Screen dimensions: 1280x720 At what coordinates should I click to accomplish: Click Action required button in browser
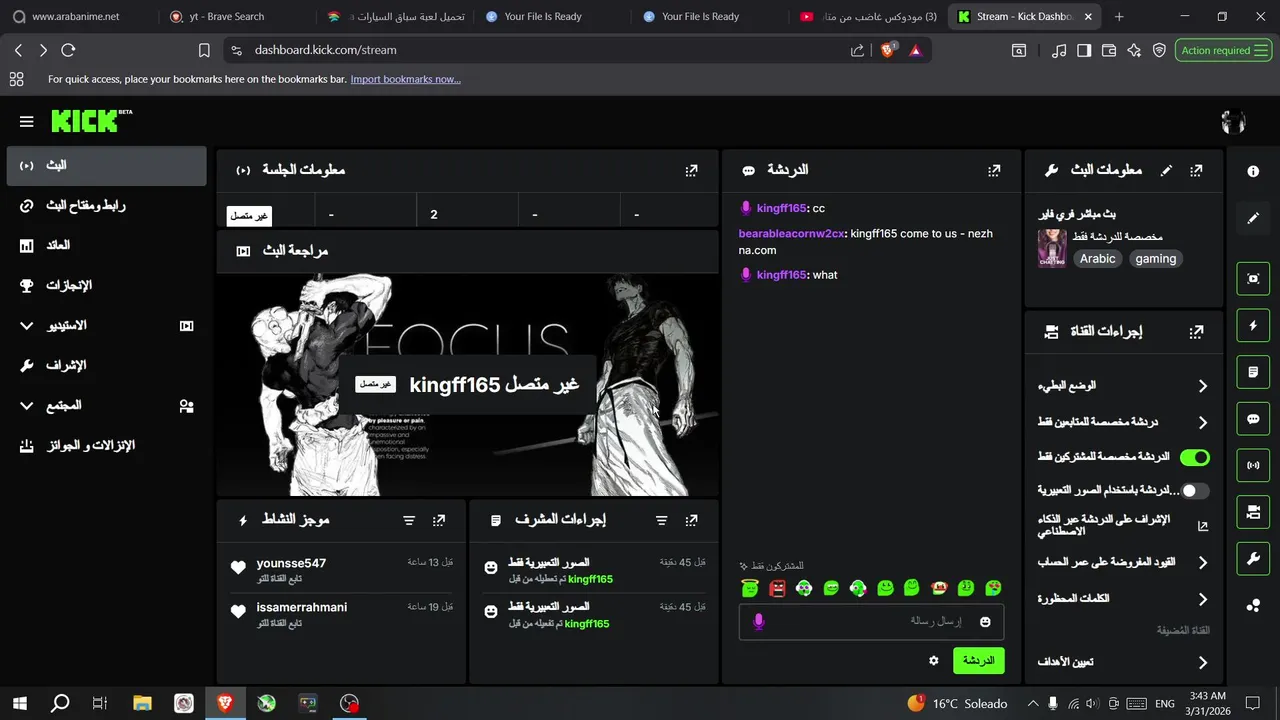[x=1223, y=50]
